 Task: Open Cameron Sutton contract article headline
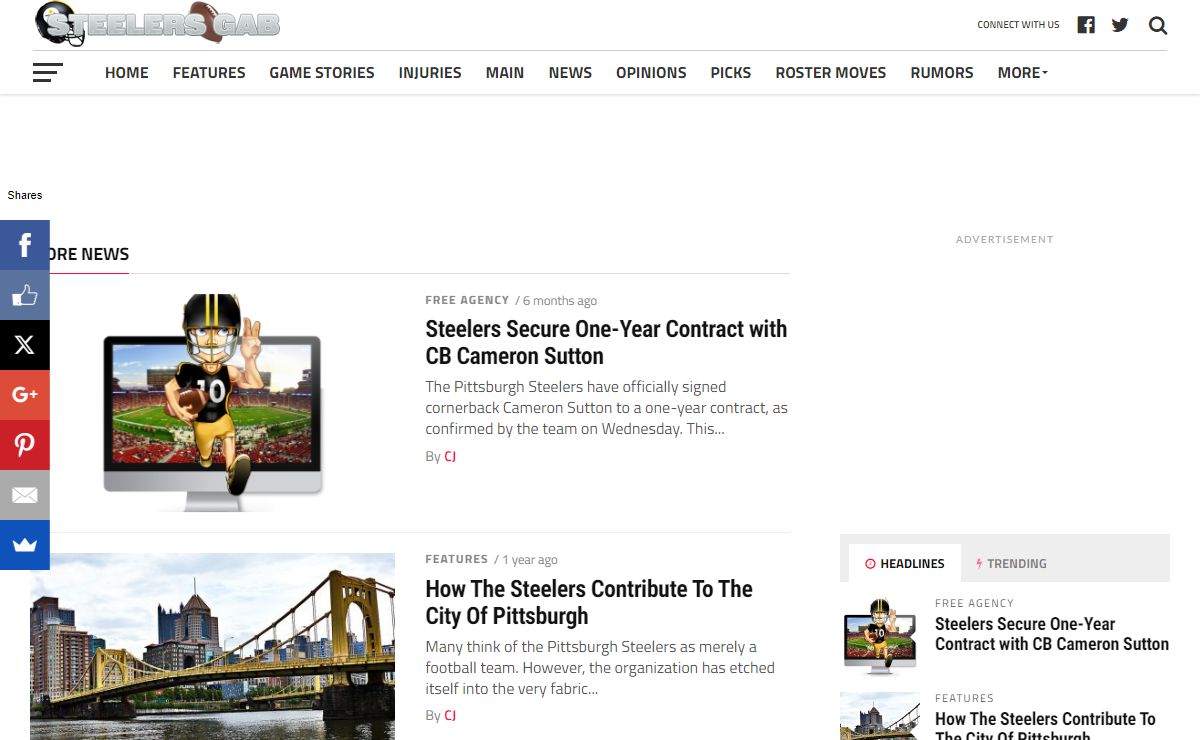coord(606,342)
